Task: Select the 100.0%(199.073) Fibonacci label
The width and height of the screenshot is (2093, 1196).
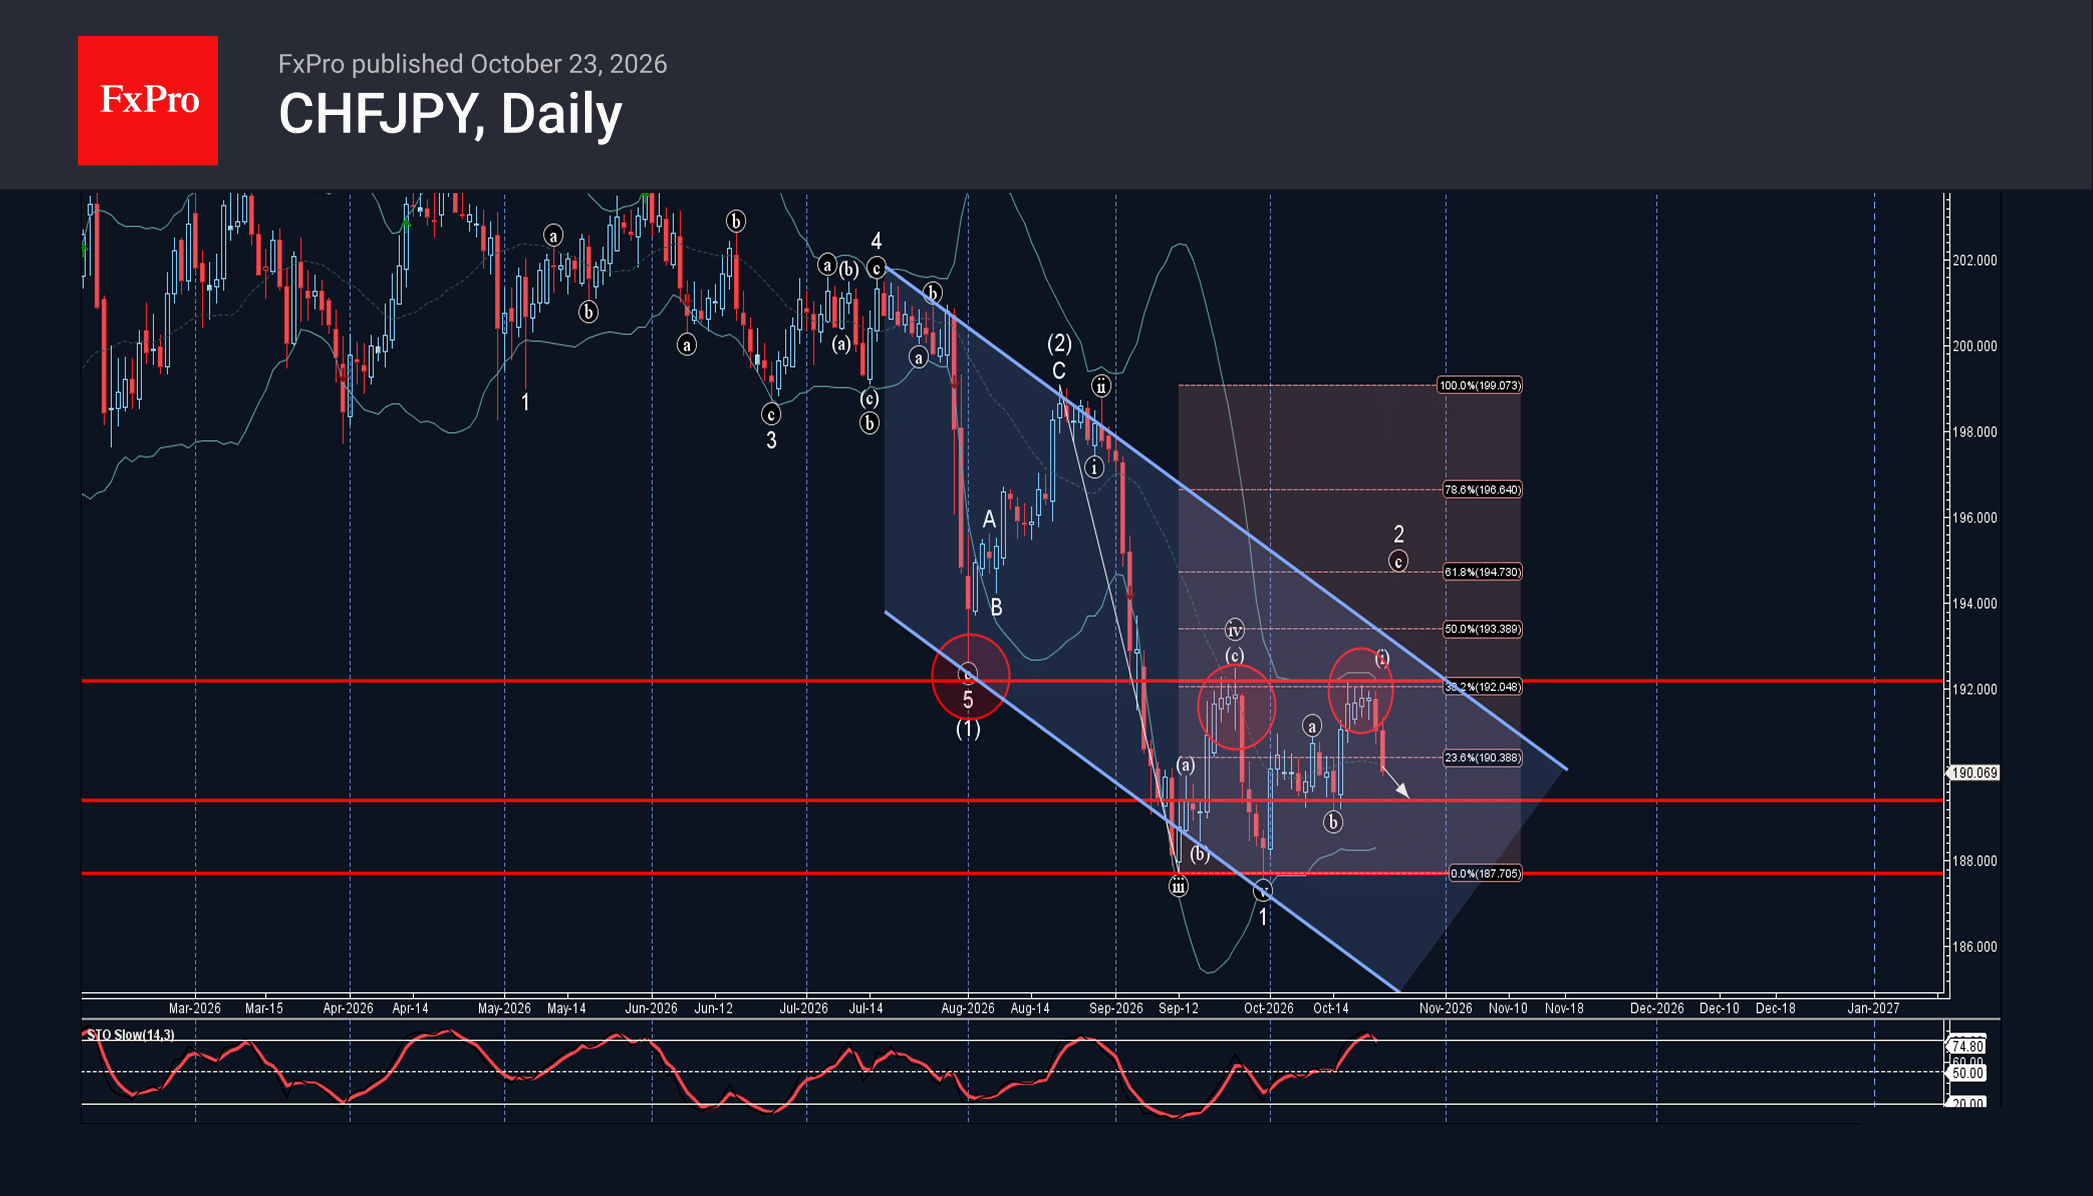Action: (x=1480, y=385)
